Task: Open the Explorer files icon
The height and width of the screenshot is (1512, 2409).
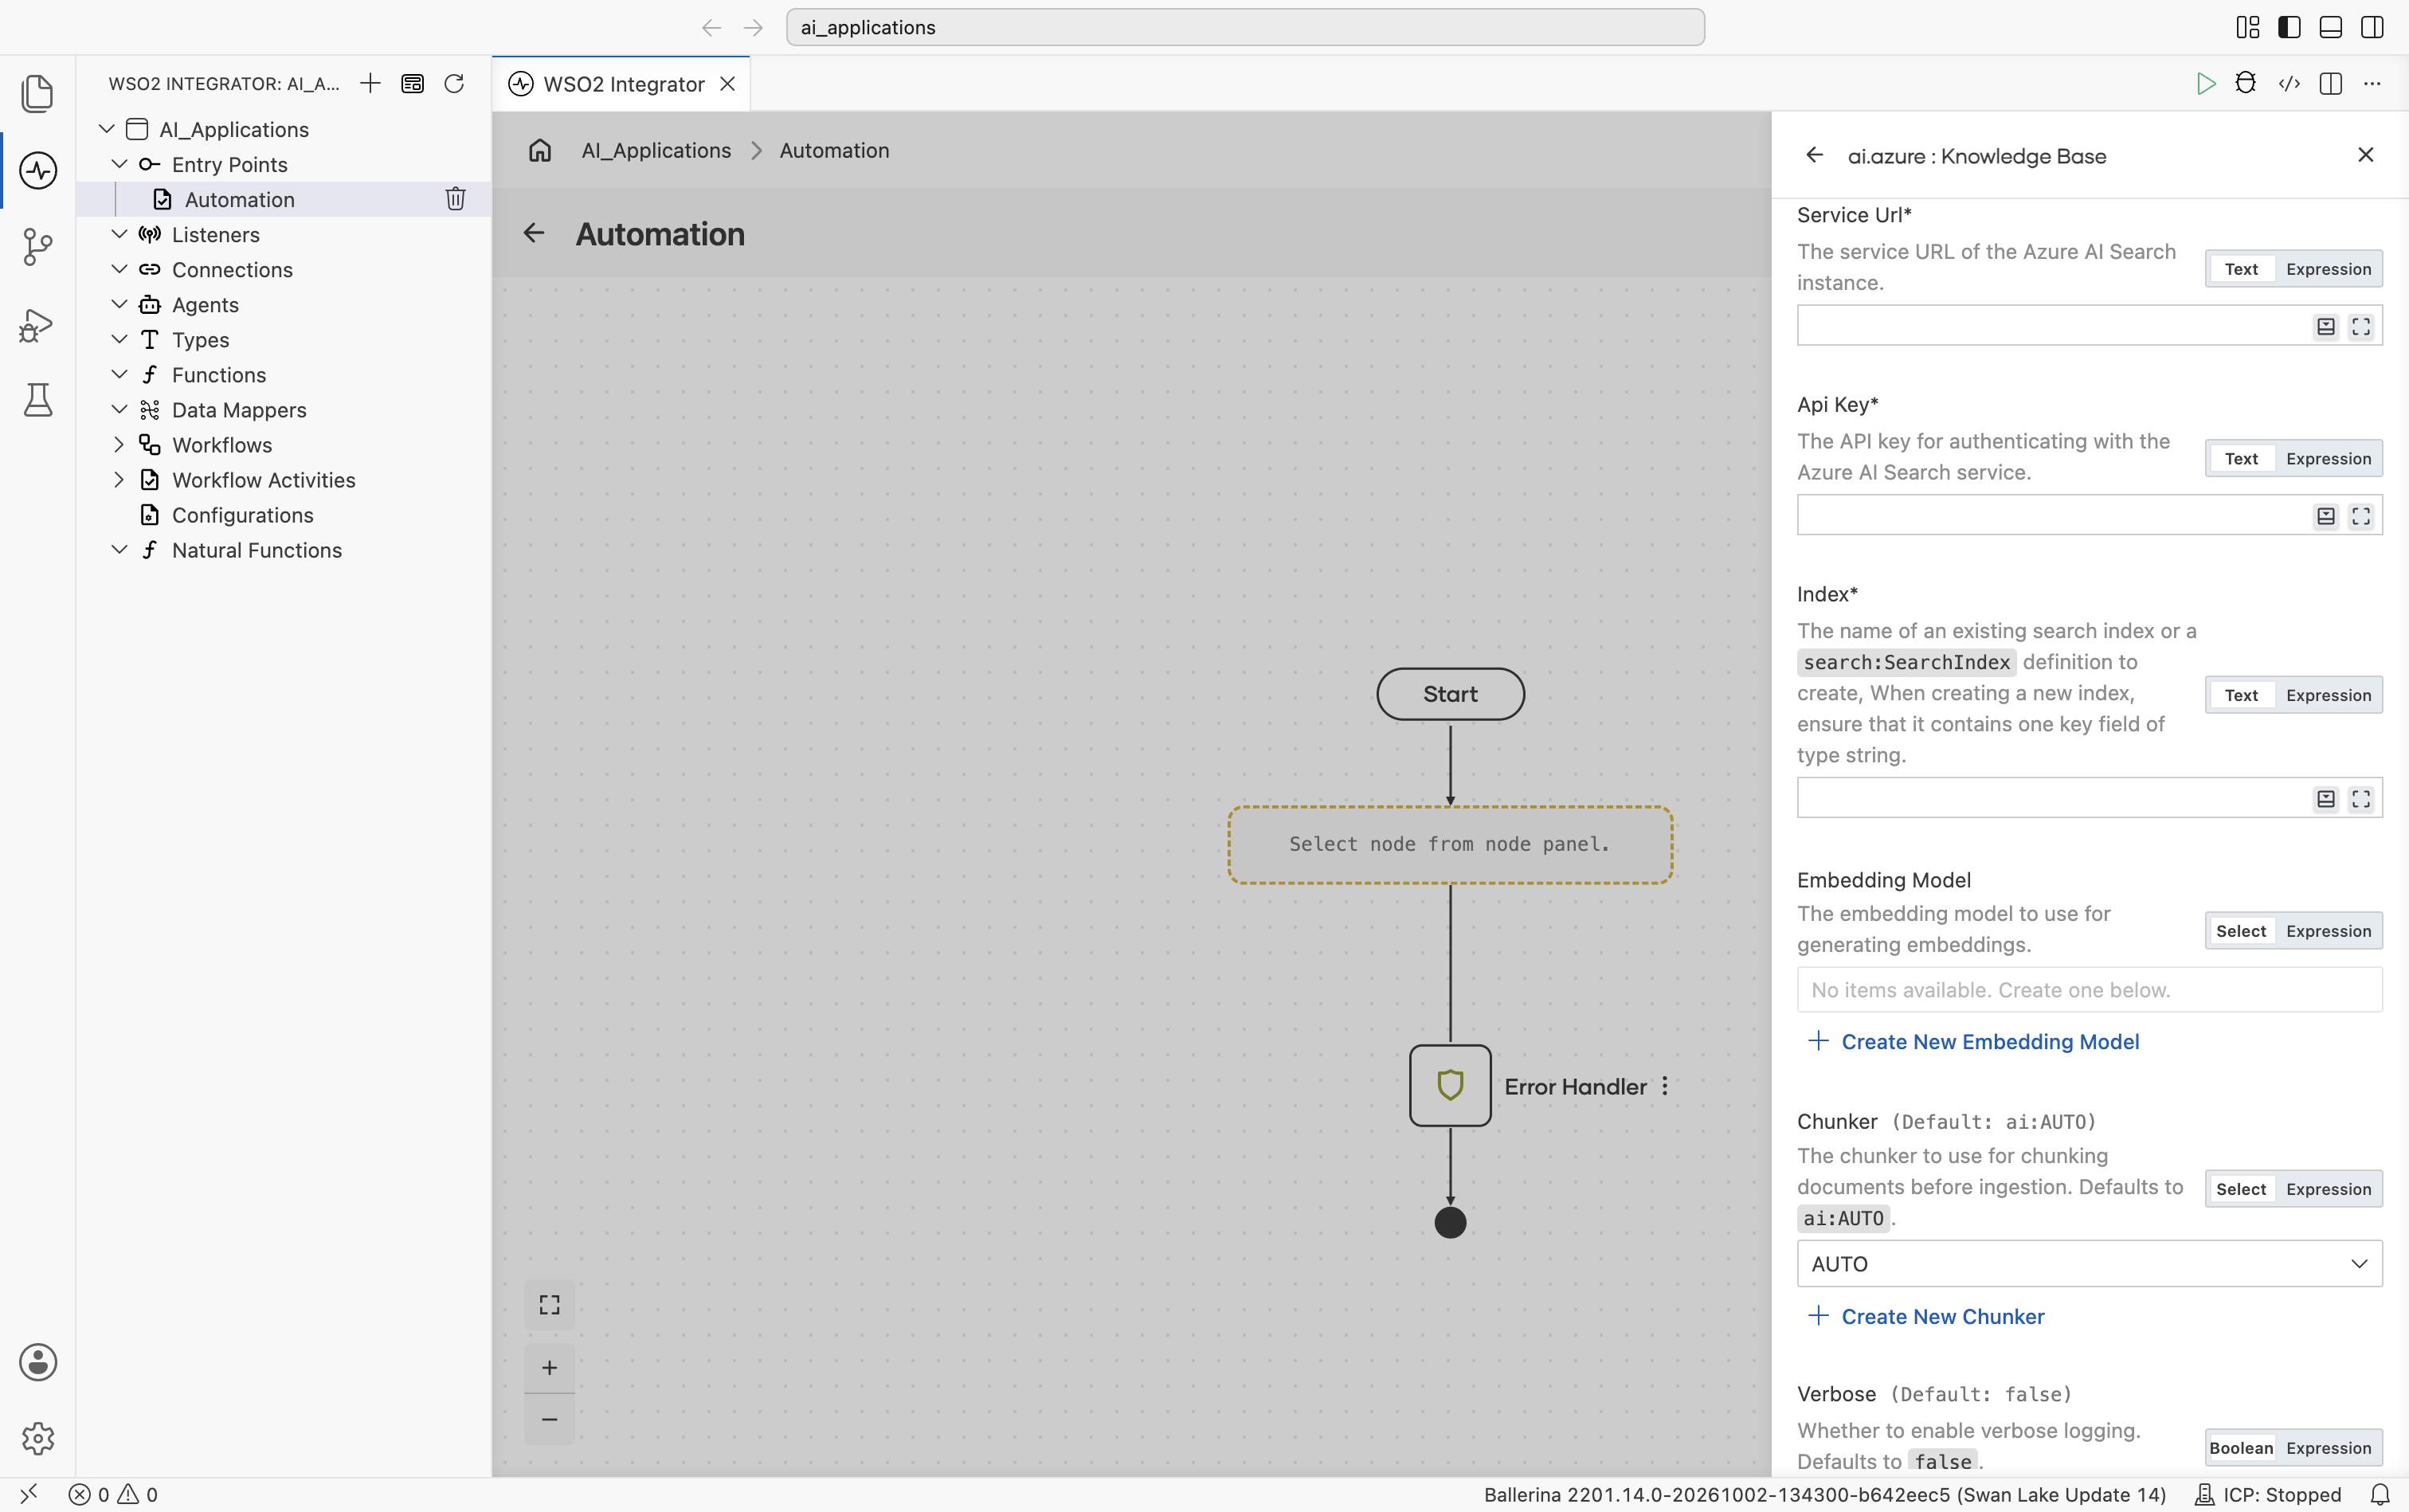Action: pyautogui.click(x=37, y=93)
